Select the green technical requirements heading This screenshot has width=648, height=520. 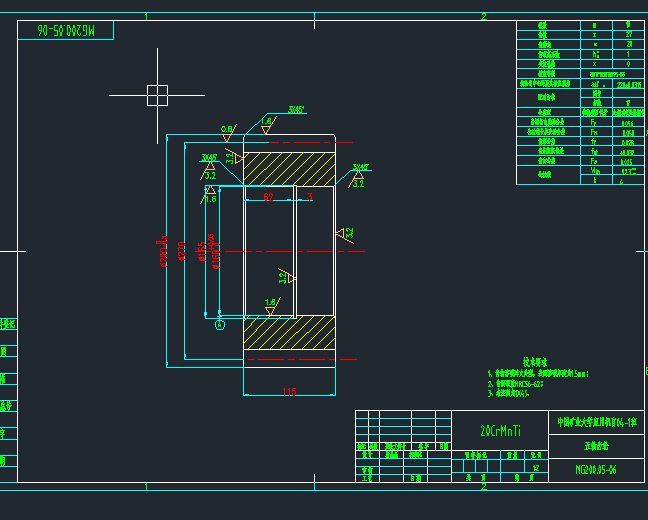535,363
